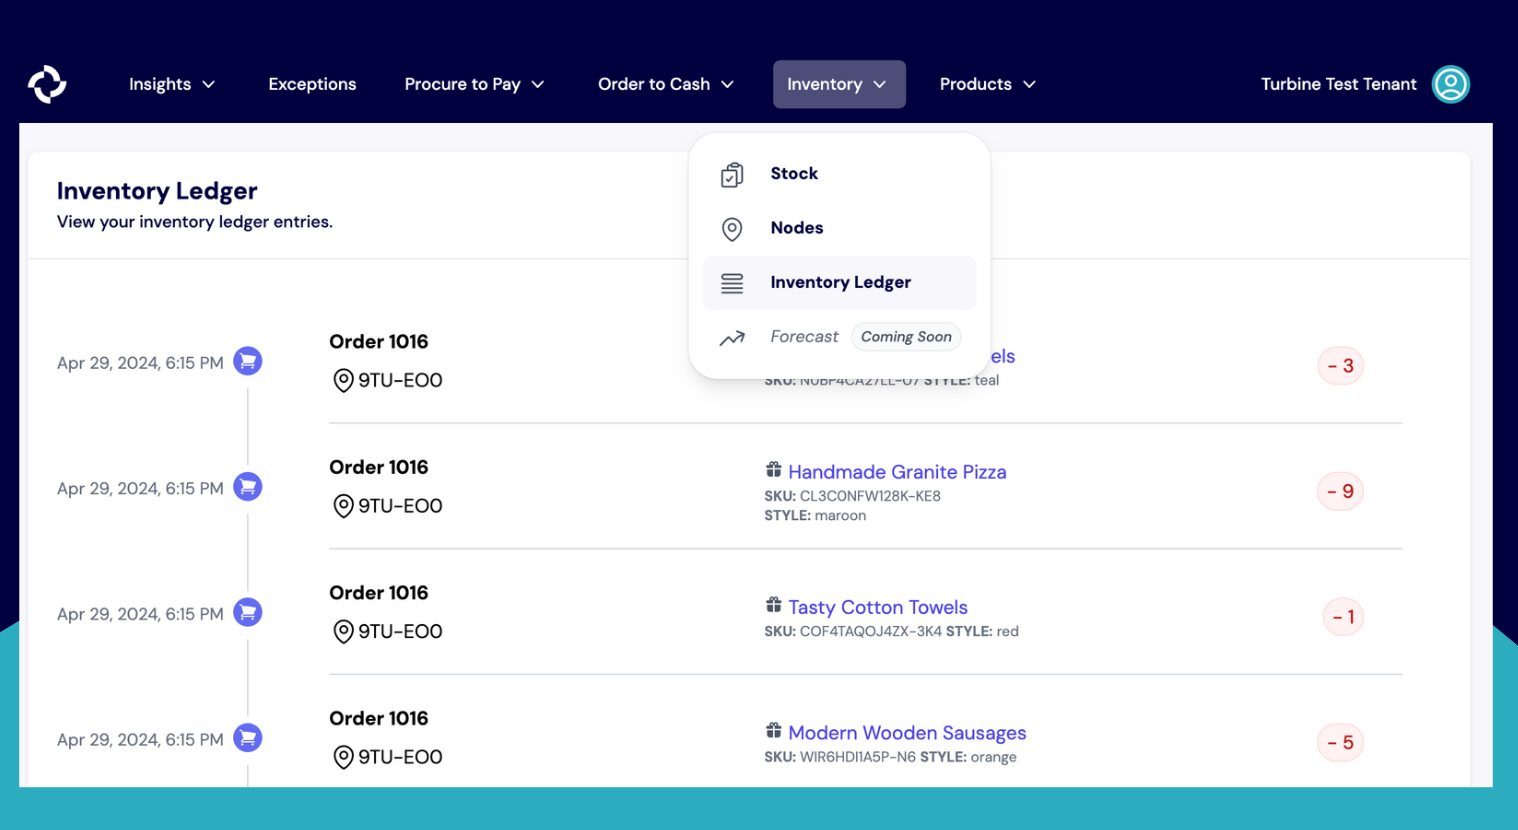Click the Nodes location pin icon
Image resolution: width=1518 pixels, height=830 pixels.
pyautogui.click(x=732, y=229)
